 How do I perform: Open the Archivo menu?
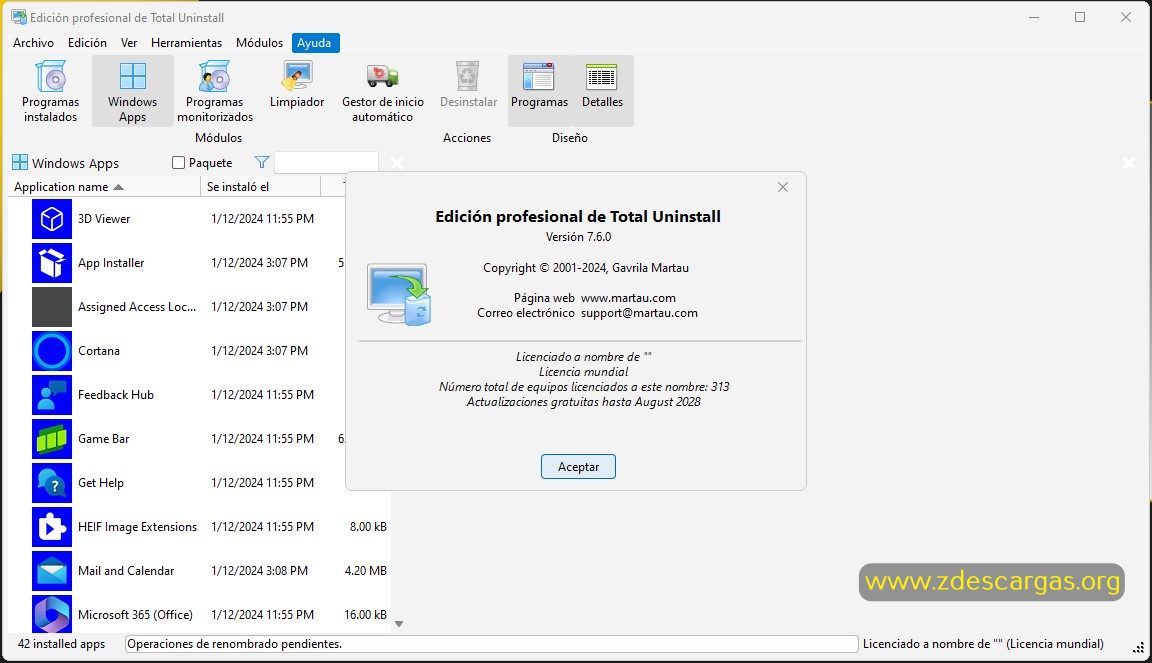(x=33, y=43)
